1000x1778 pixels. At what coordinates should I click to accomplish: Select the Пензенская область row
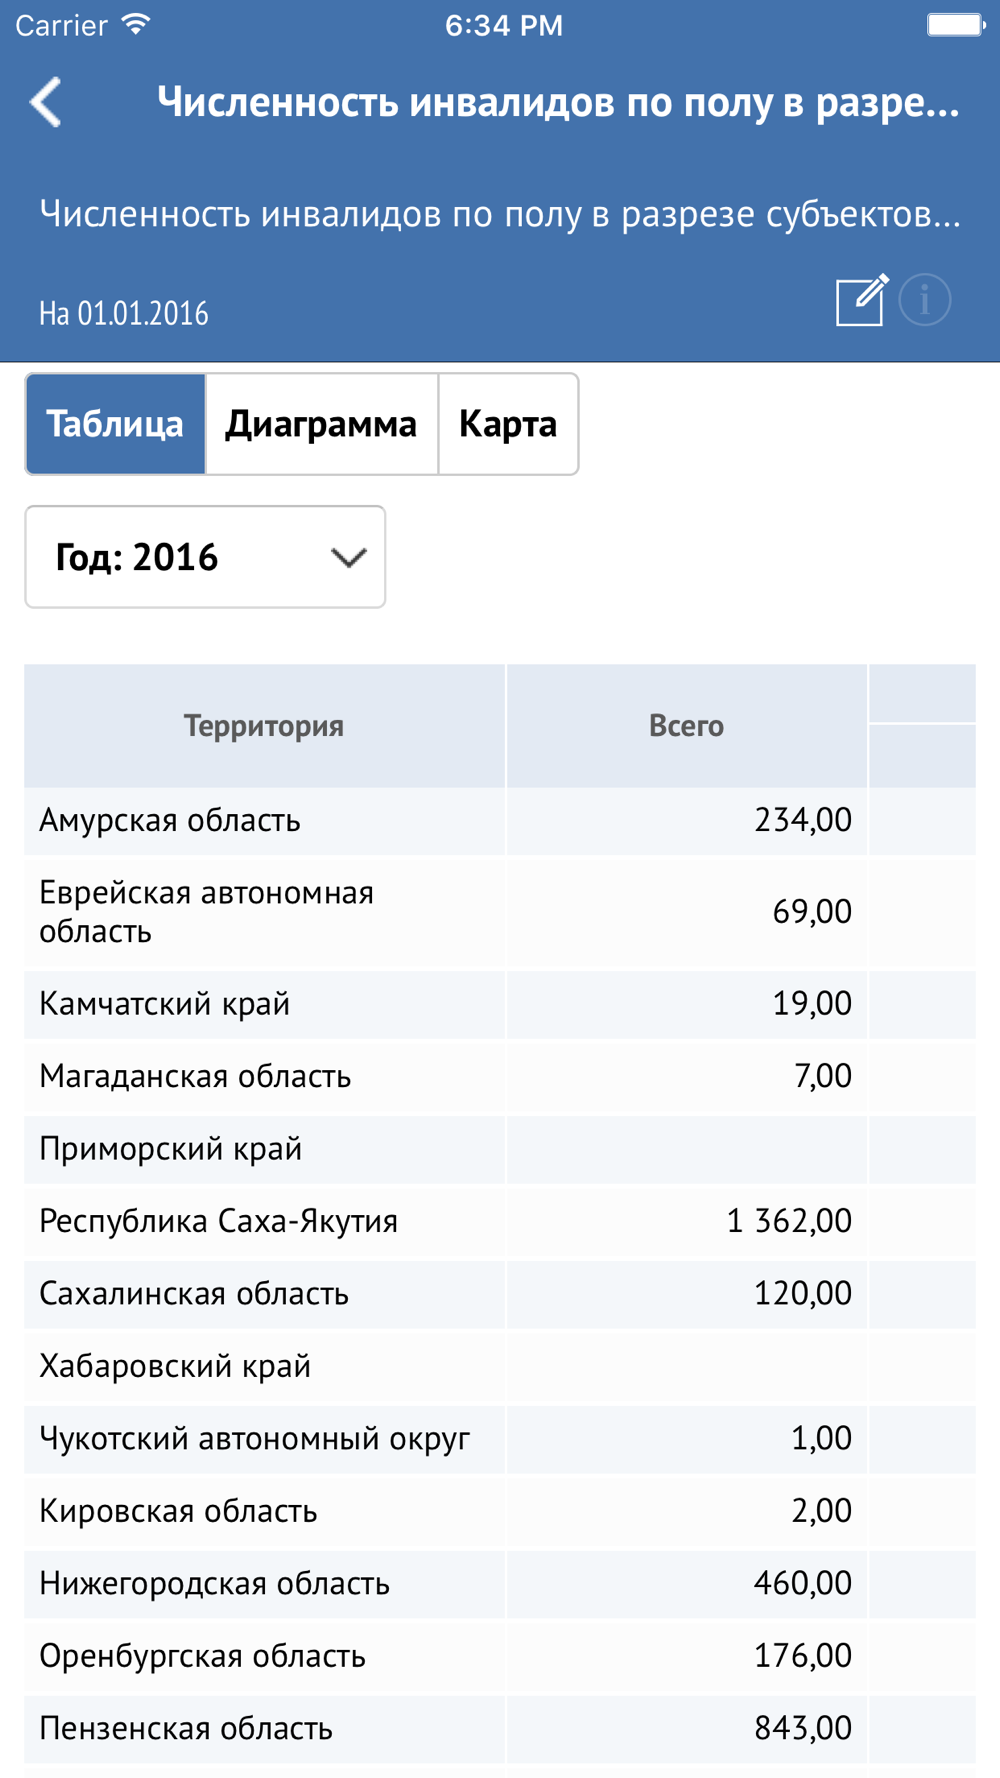(x=500, y=1729)
